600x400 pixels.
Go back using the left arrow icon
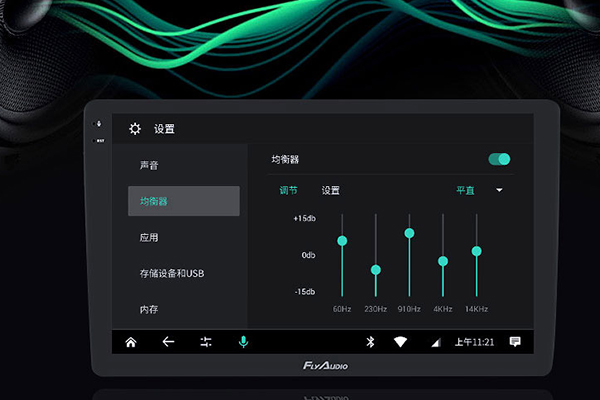pyautogui.click(x=168, y=342)
